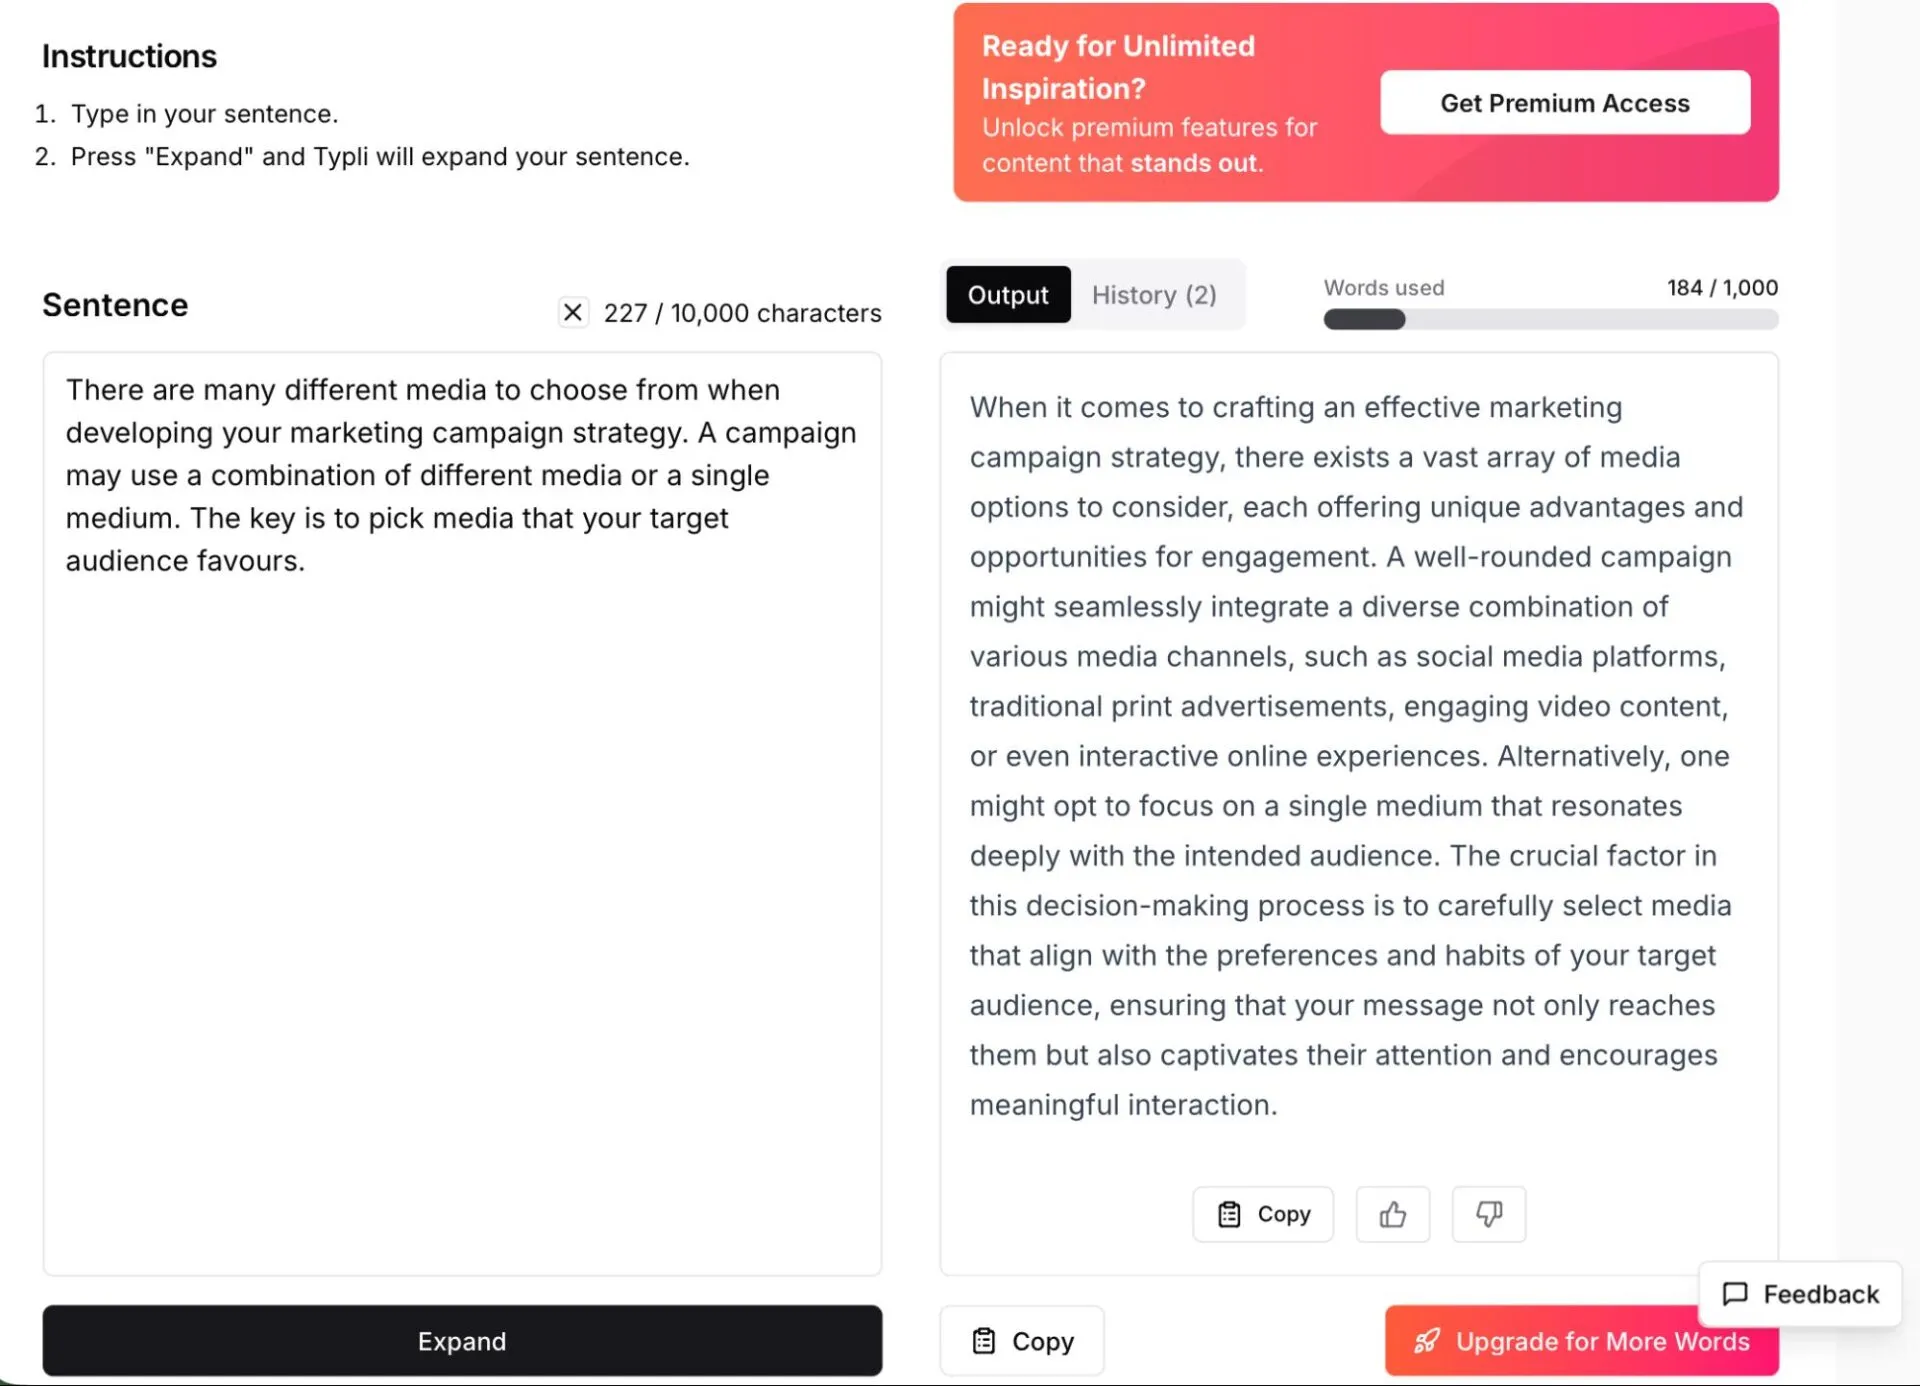The image size is (1920, 1386).
Task: Click the expanded output text paragraph
Action: pyautogui.click(x=1358, y=756)
